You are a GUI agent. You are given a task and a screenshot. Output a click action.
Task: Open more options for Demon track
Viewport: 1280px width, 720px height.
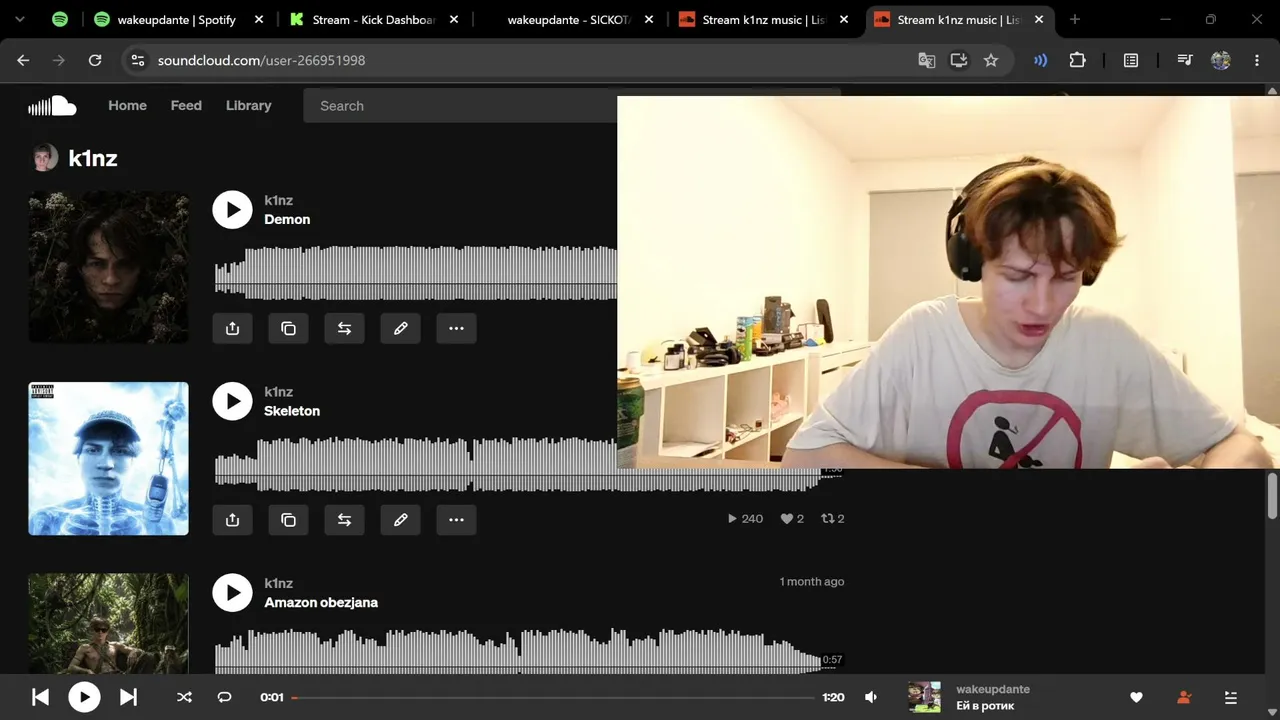click(x=457, y=328)
